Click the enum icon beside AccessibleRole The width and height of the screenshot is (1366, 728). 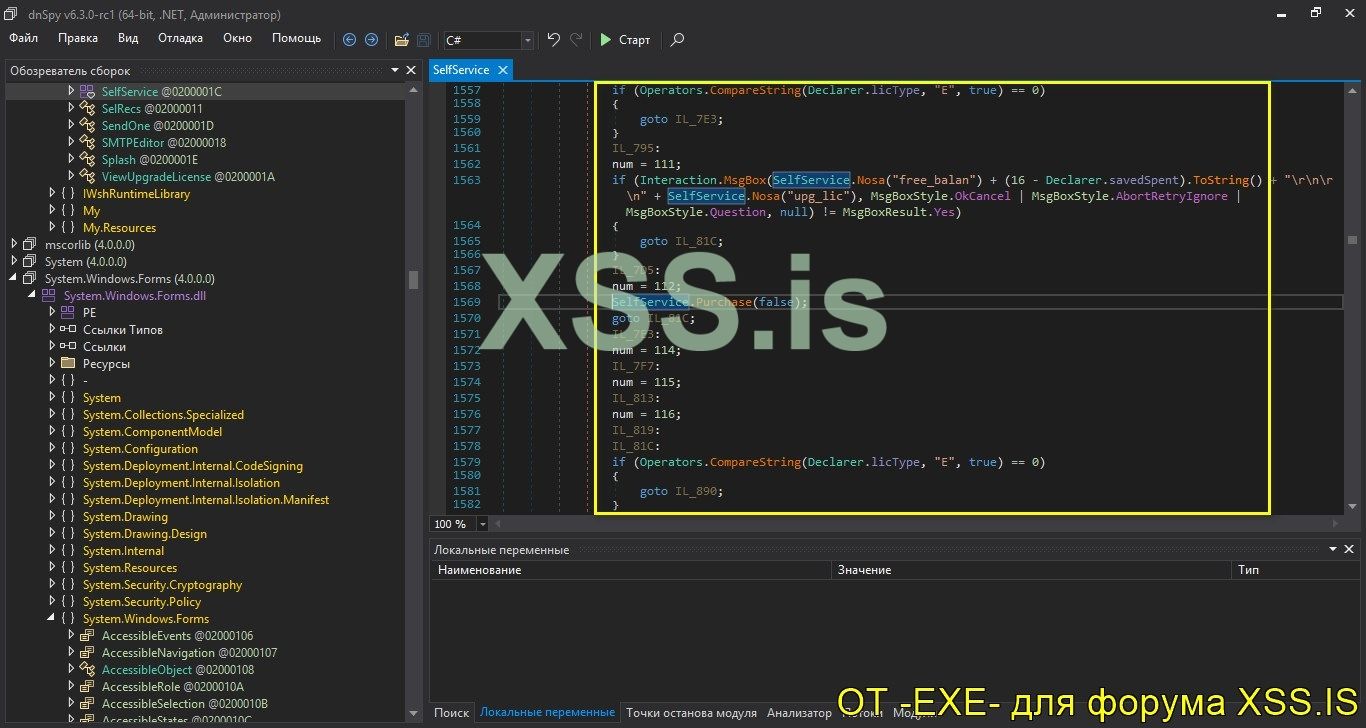[88, 686]
